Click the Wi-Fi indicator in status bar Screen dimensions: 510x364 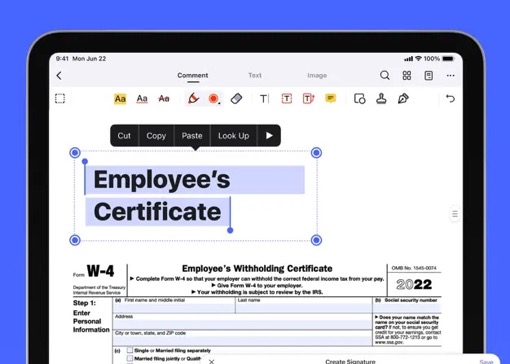(x=418, y=58)
